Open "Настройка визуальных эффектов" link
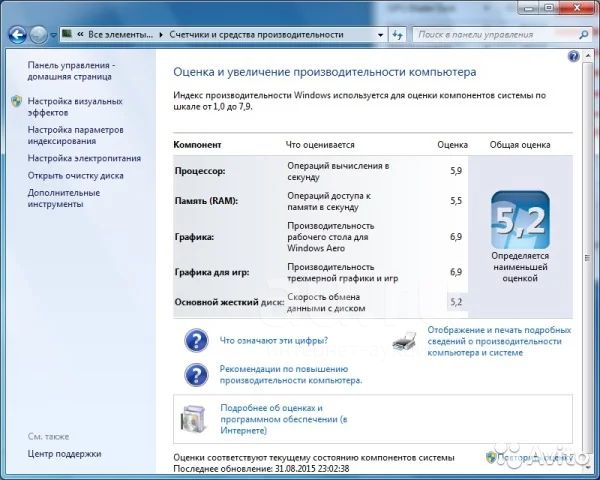Viewport: 600px width, 480px height. (x=75, y=107)
